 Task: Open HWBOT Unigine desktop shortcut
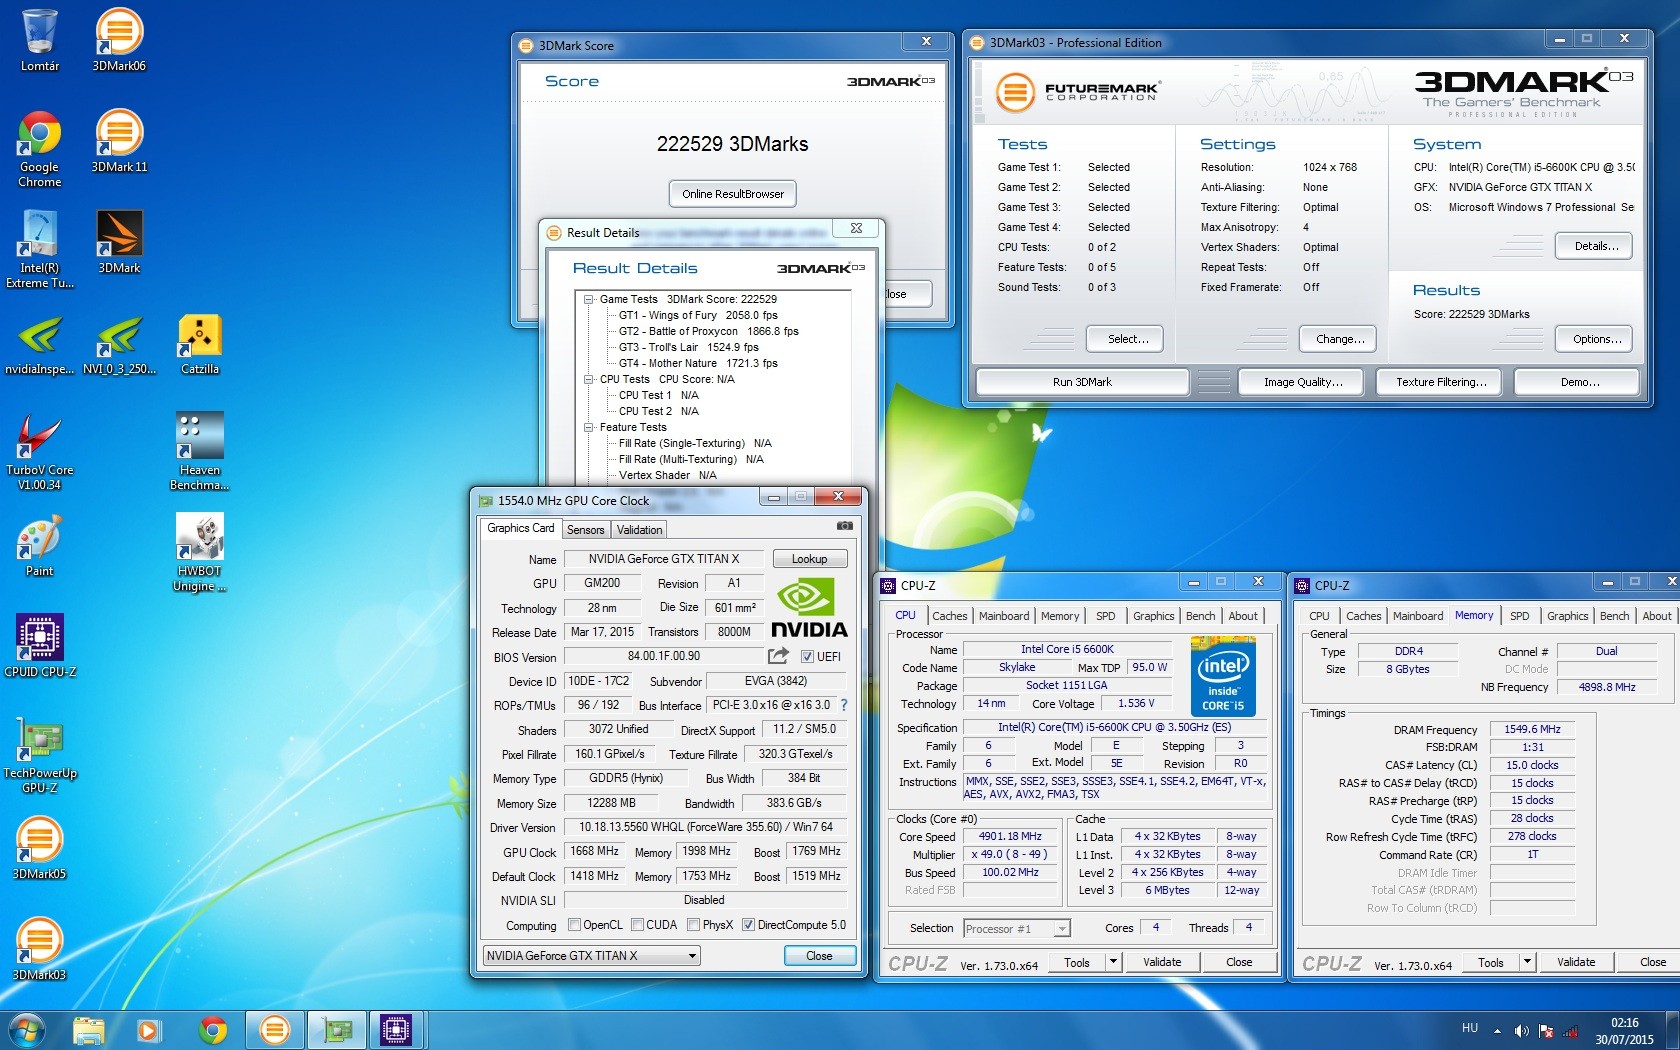point(199,553)
